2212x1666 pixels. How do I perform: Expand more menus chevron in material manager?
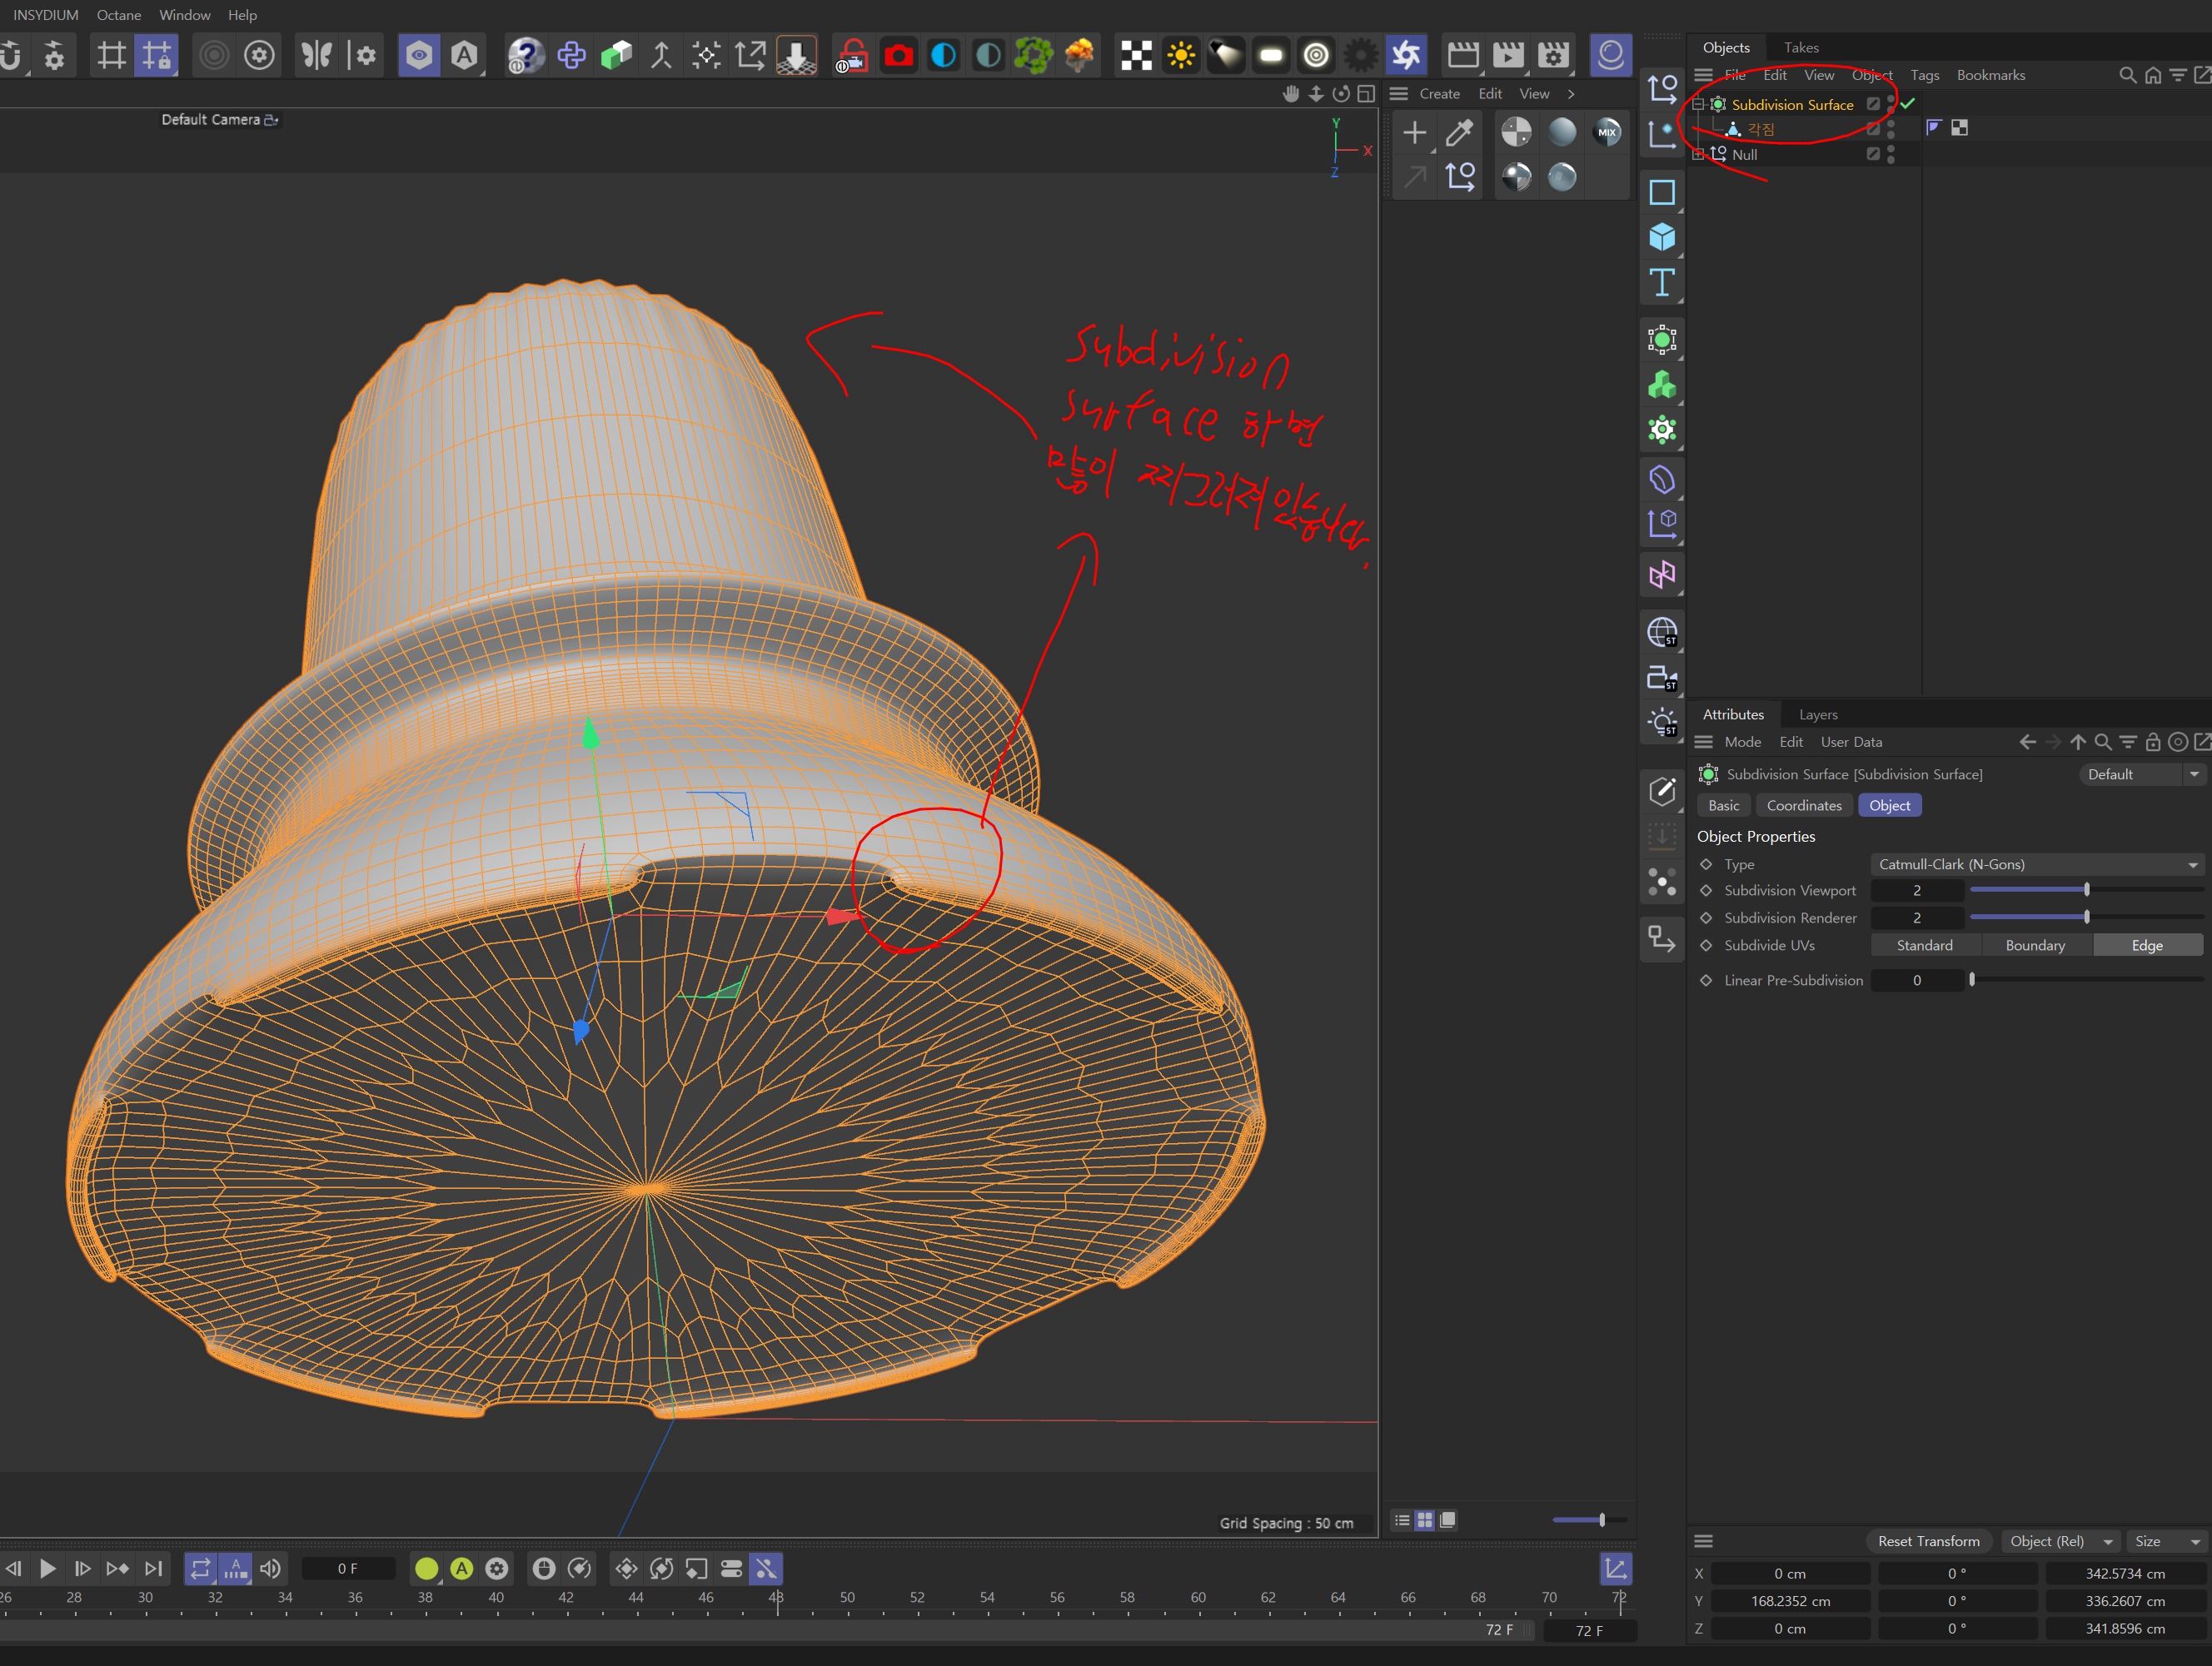click(x=1571, y=93)
